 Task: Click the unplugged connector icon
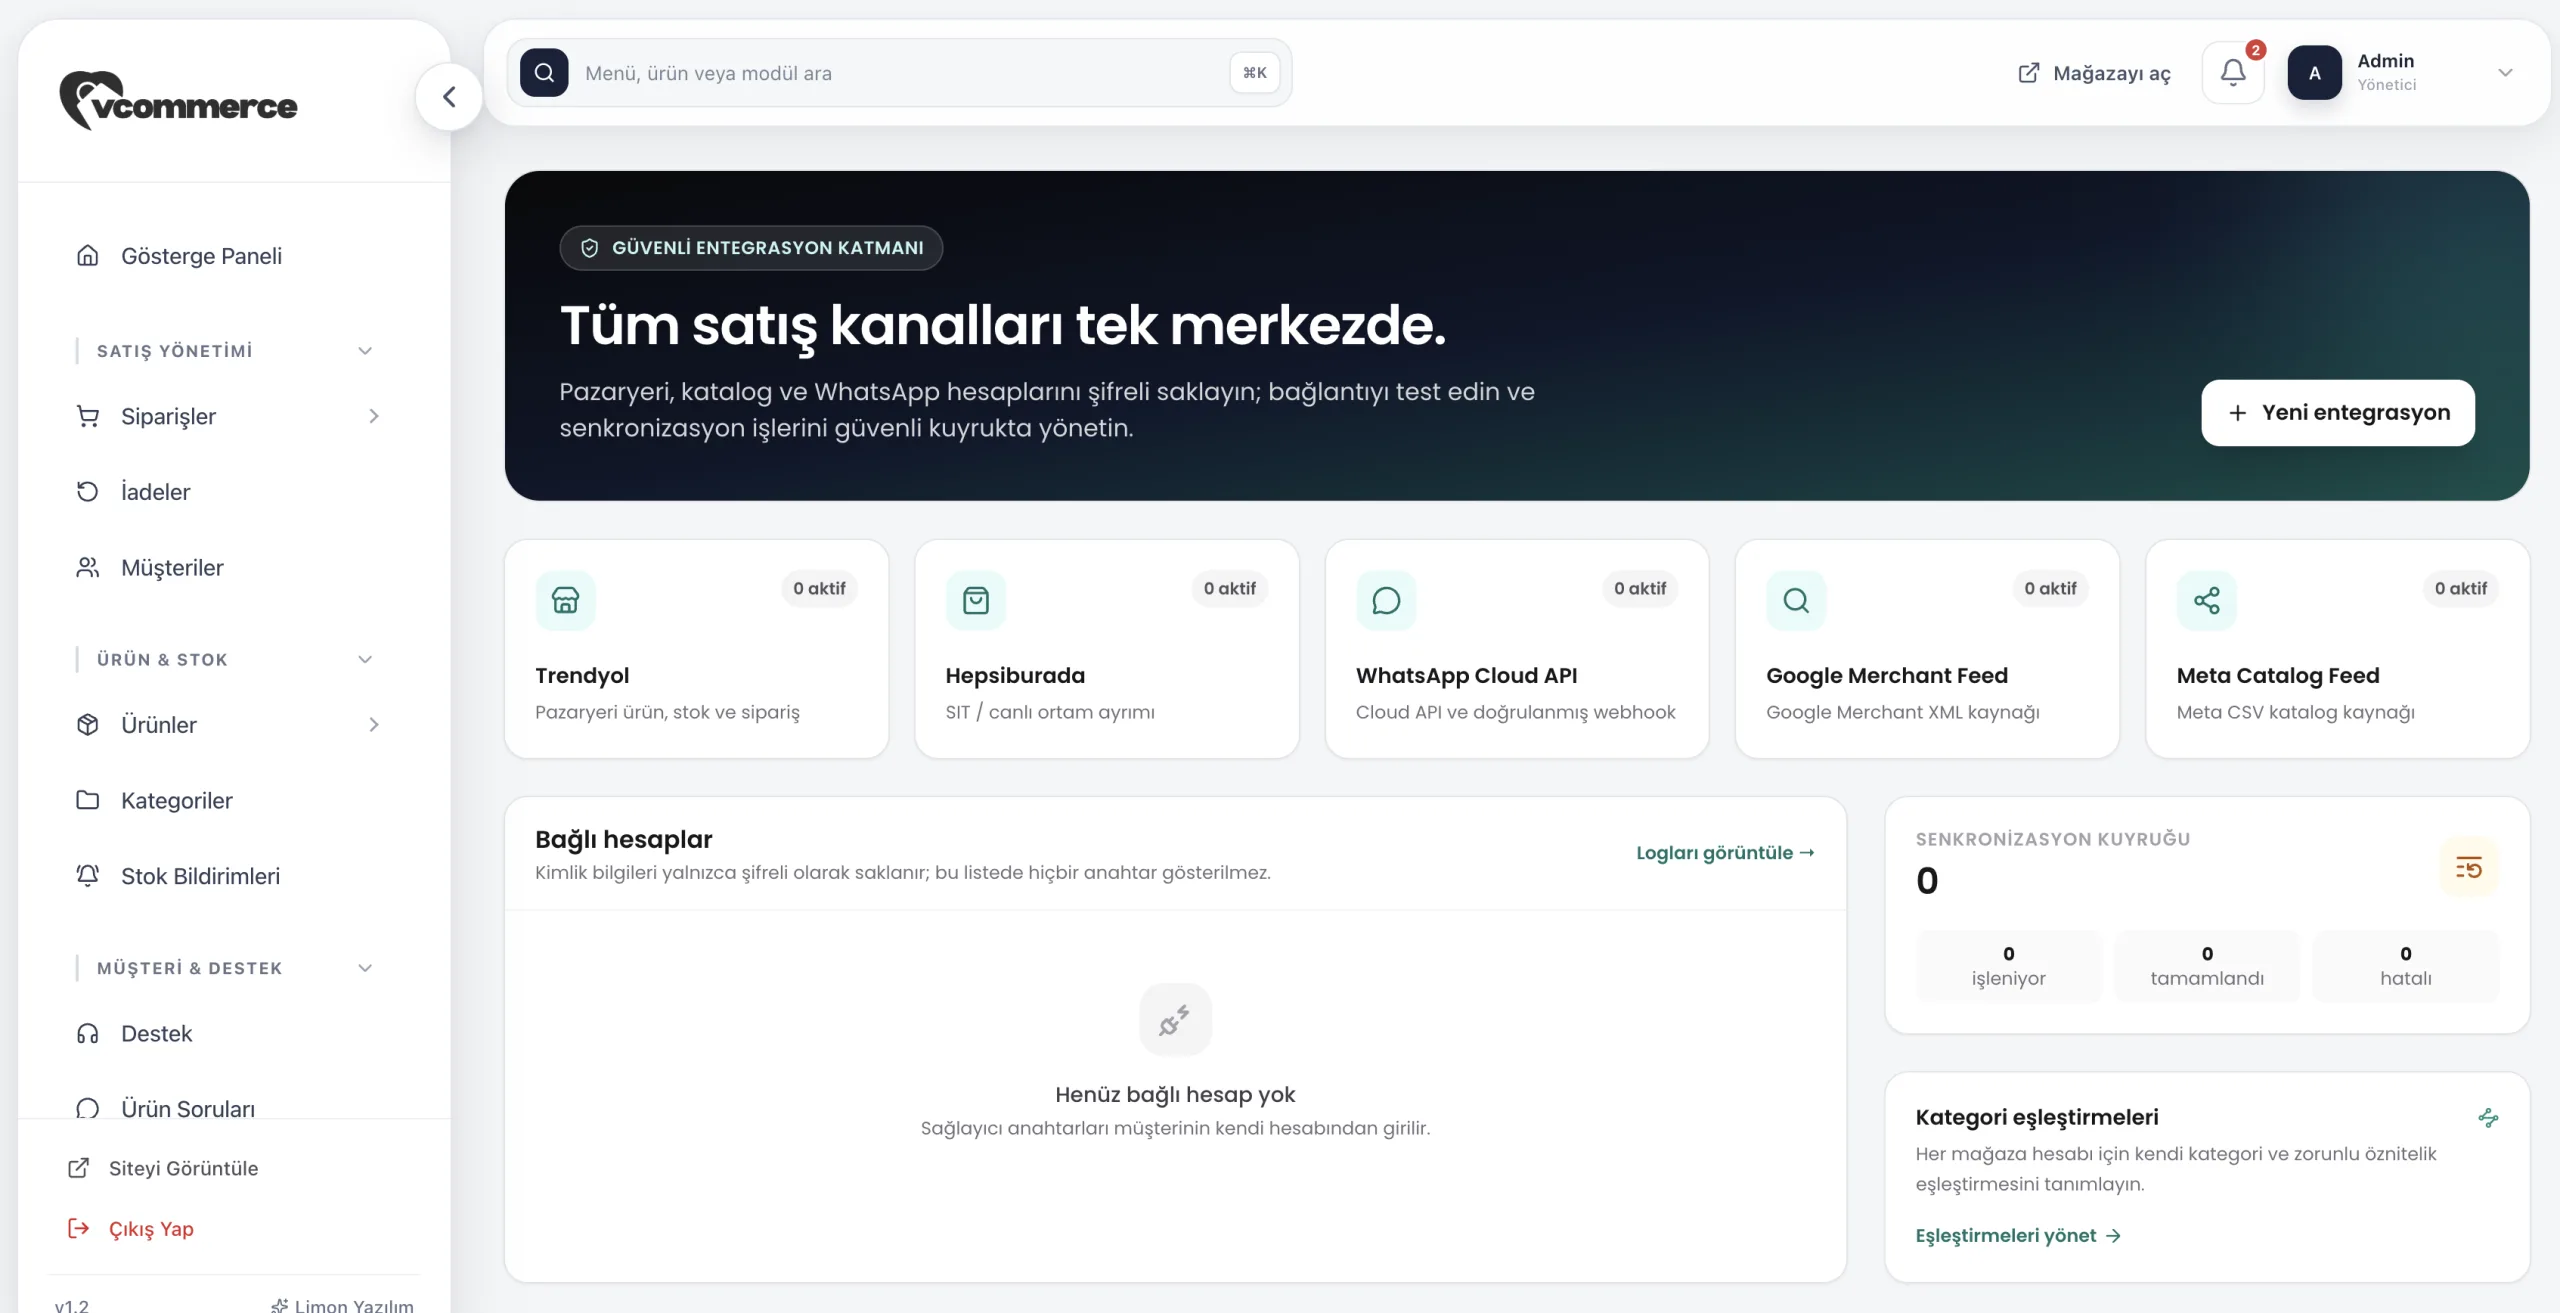(1175, 1019)
